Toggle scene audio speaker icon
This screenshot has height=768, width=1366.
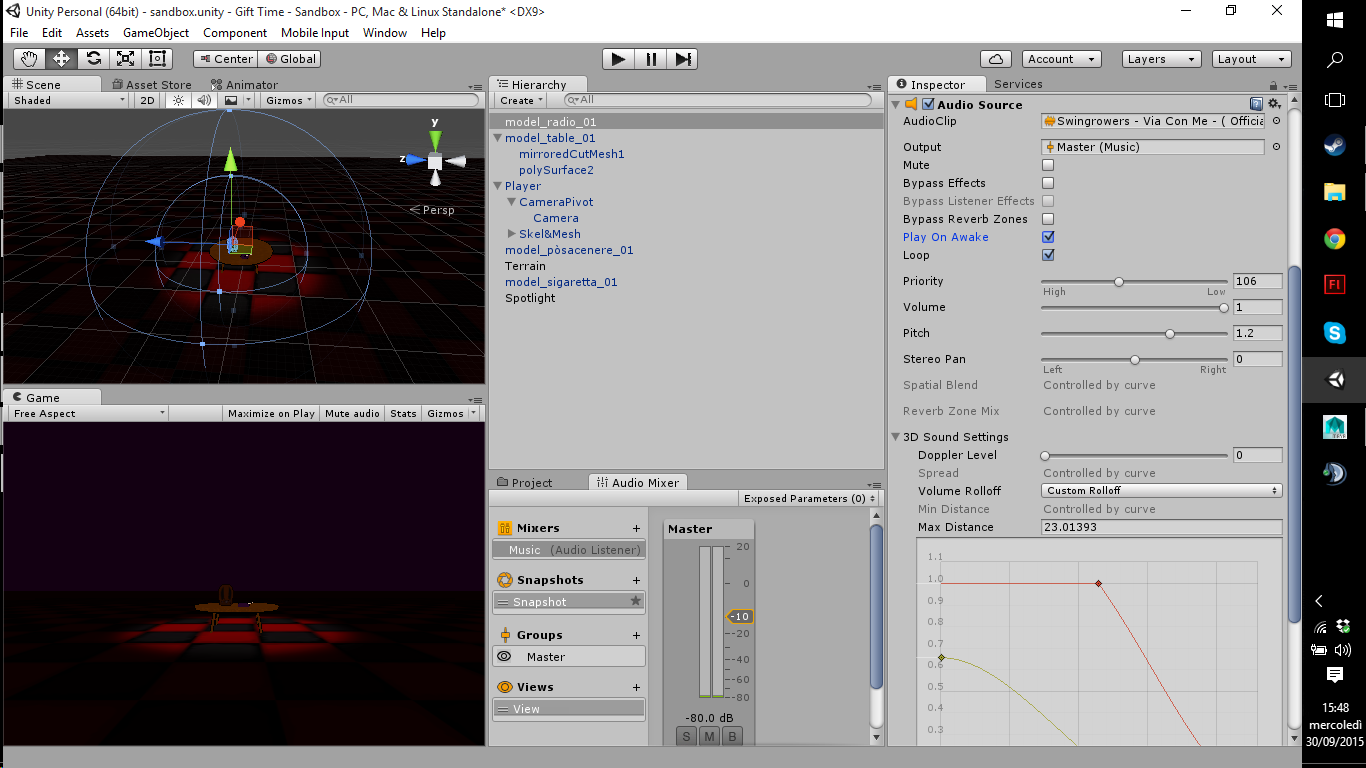204,100
